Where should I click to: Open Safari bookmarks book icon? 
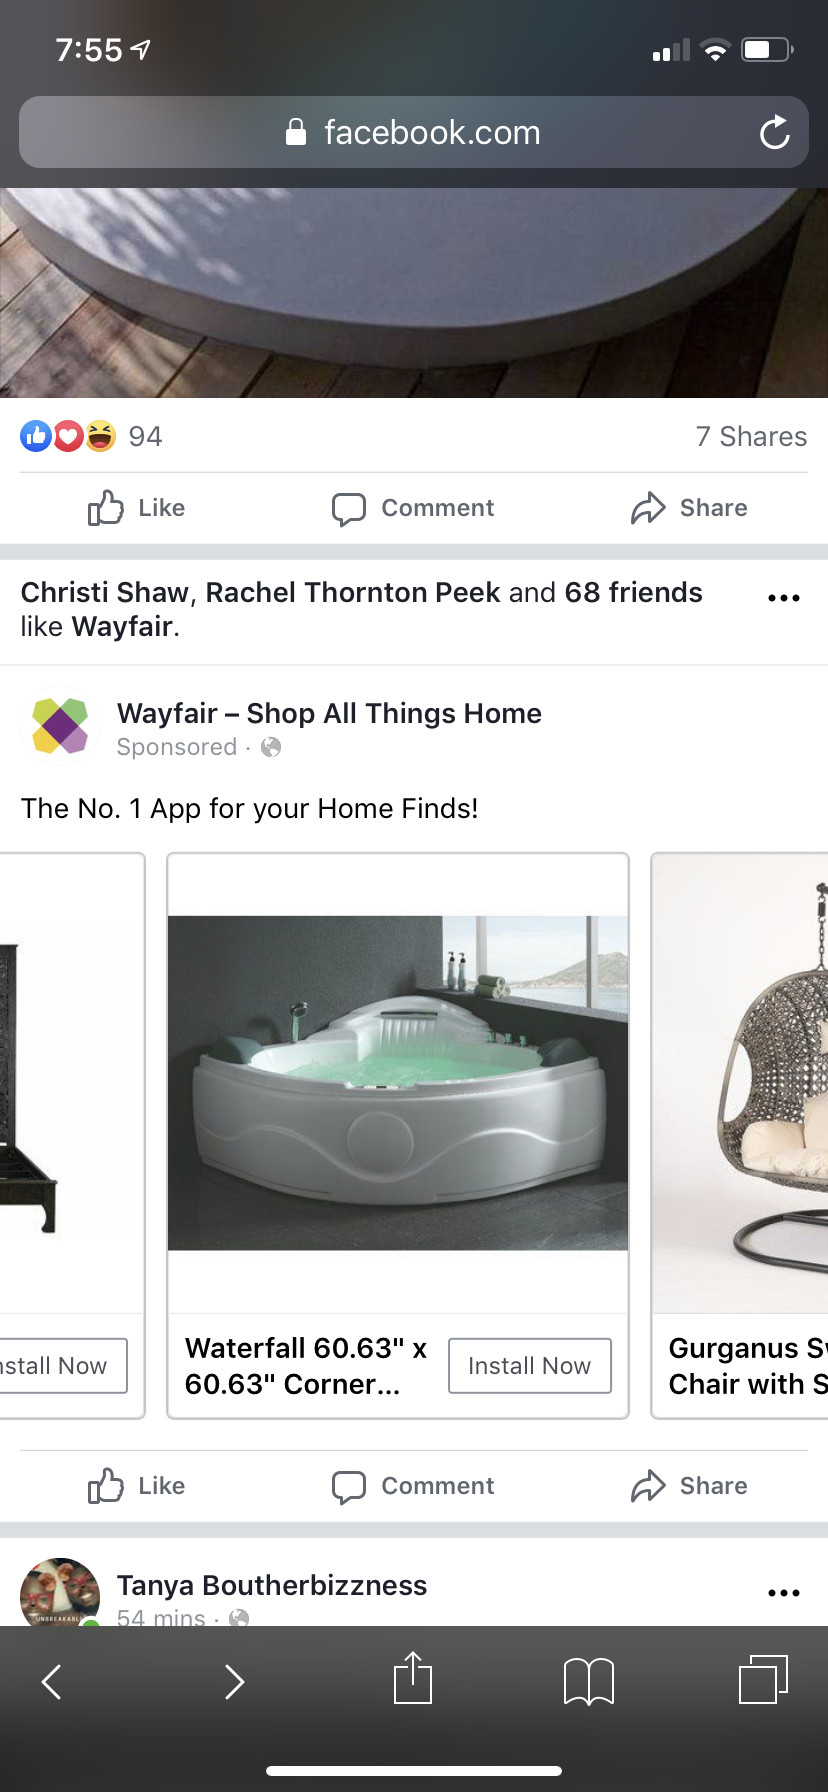589,1680
